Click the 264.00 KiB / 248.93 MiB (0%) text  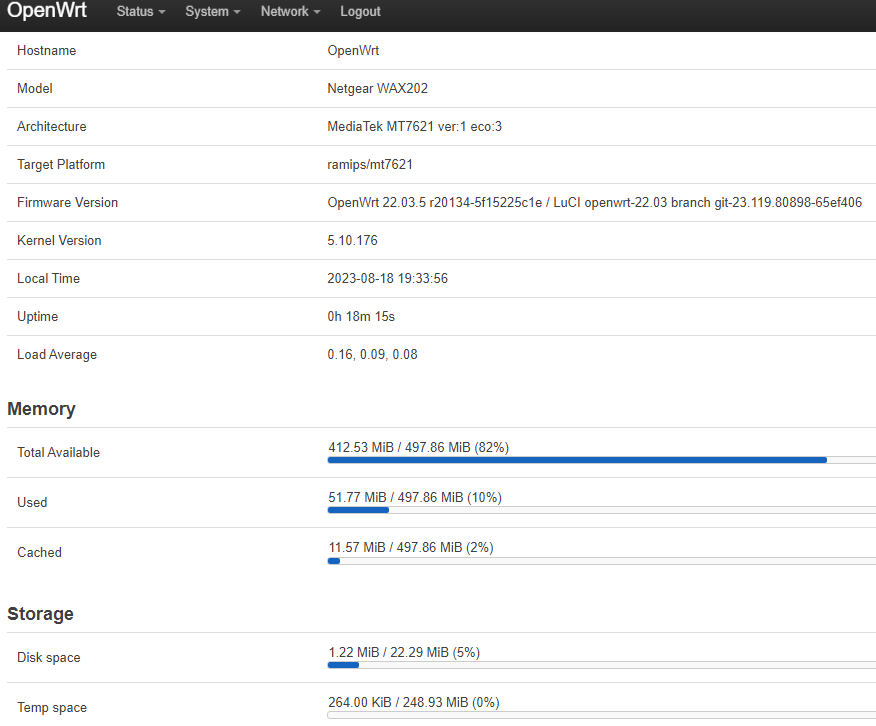pyautogui.click(x=414, y=702)
